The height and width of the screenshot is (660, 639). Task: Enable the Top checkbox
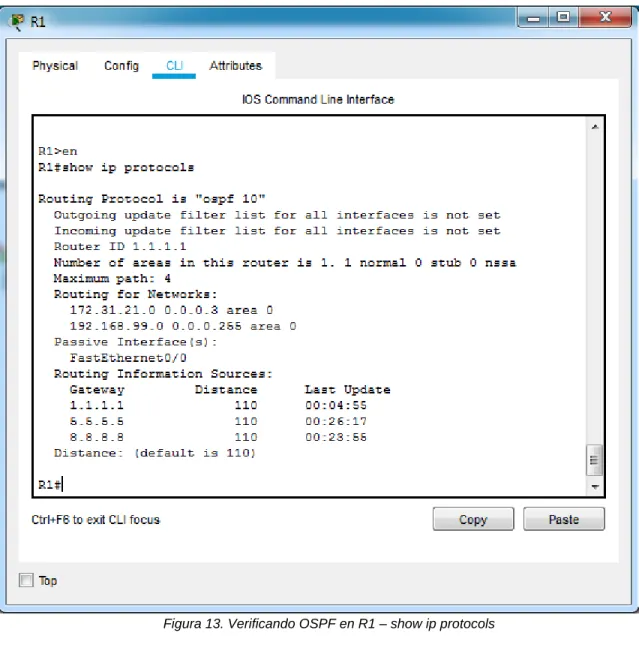(26, 580)
